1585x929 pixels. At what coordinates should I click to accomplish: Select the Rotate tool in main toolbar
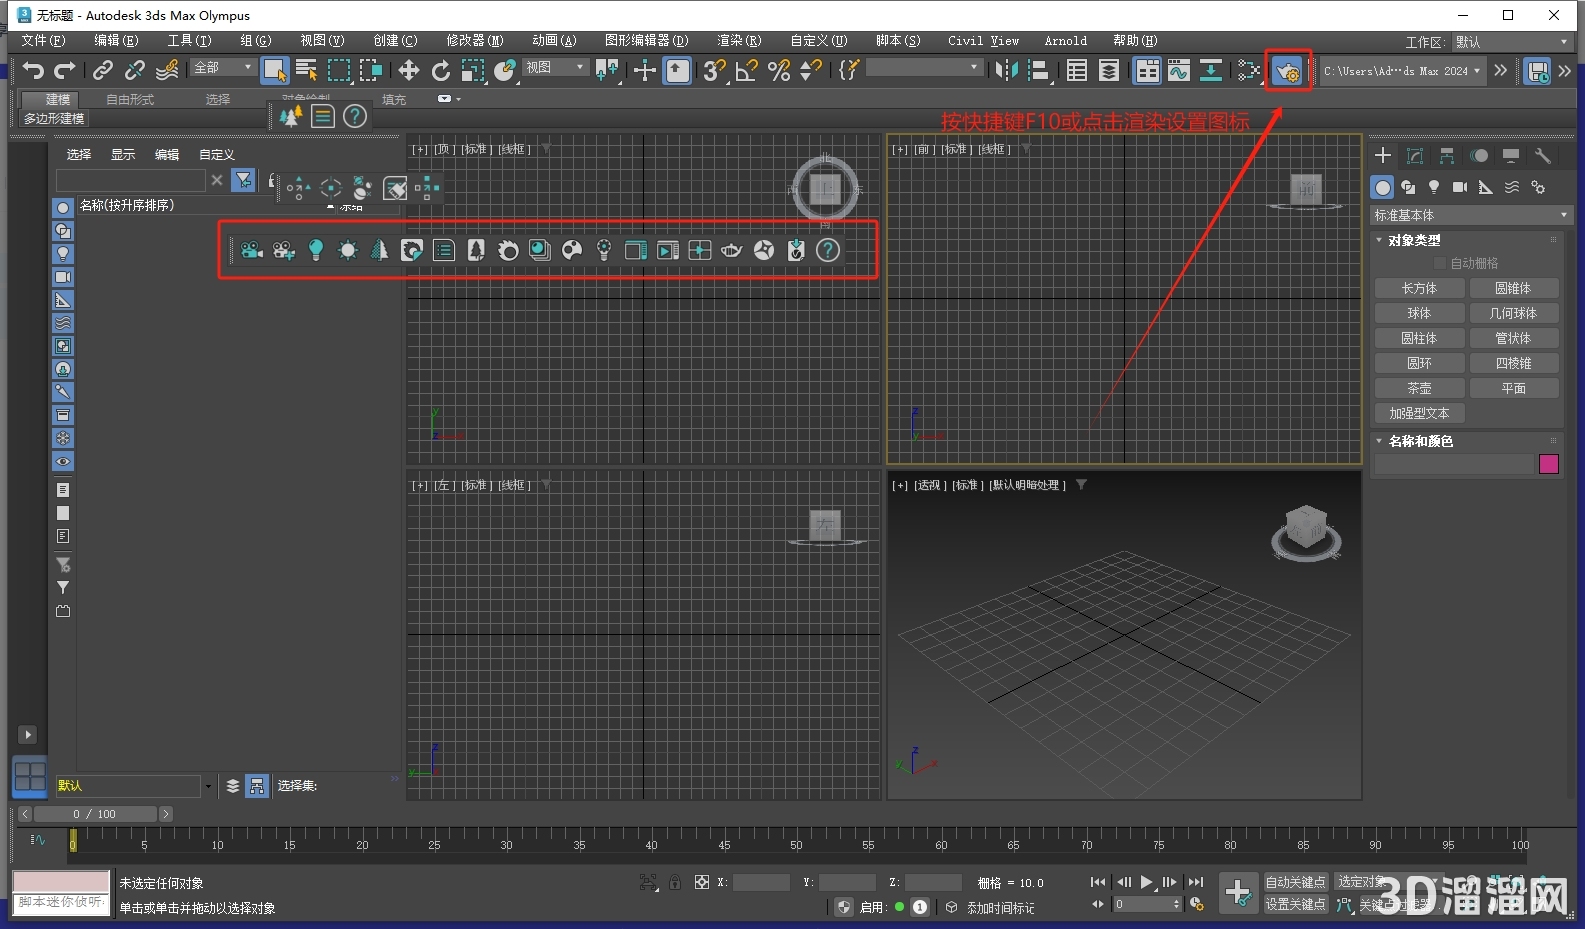[x=440, y=70]
